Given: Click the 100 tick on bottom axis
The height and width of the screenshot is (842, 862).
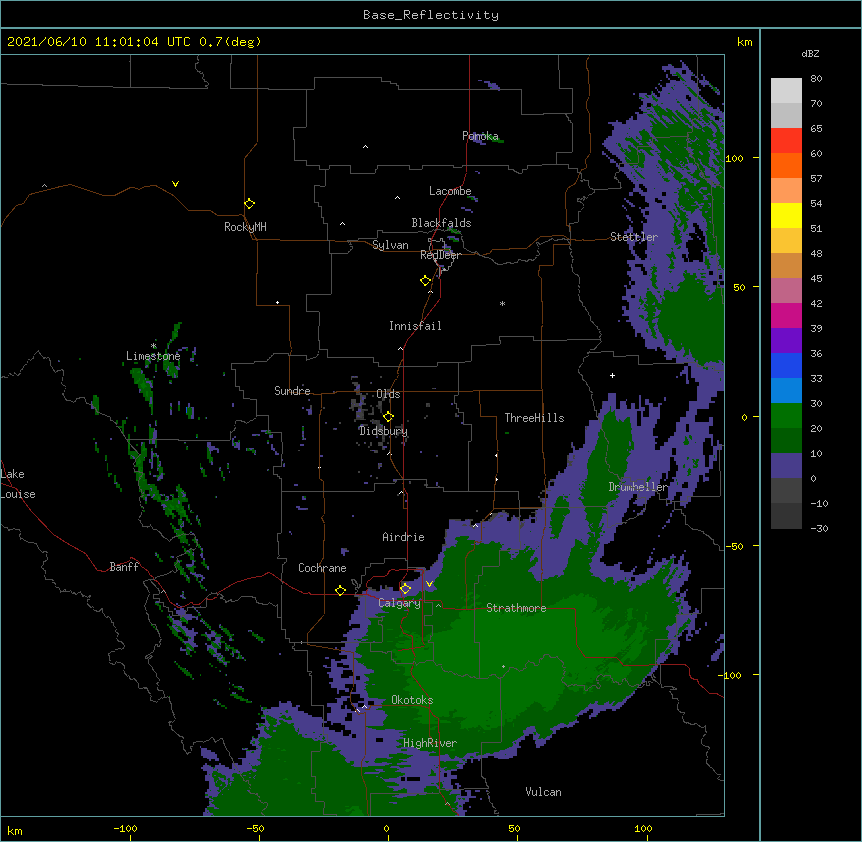Looking at the screenshot, I should point(643,828).
